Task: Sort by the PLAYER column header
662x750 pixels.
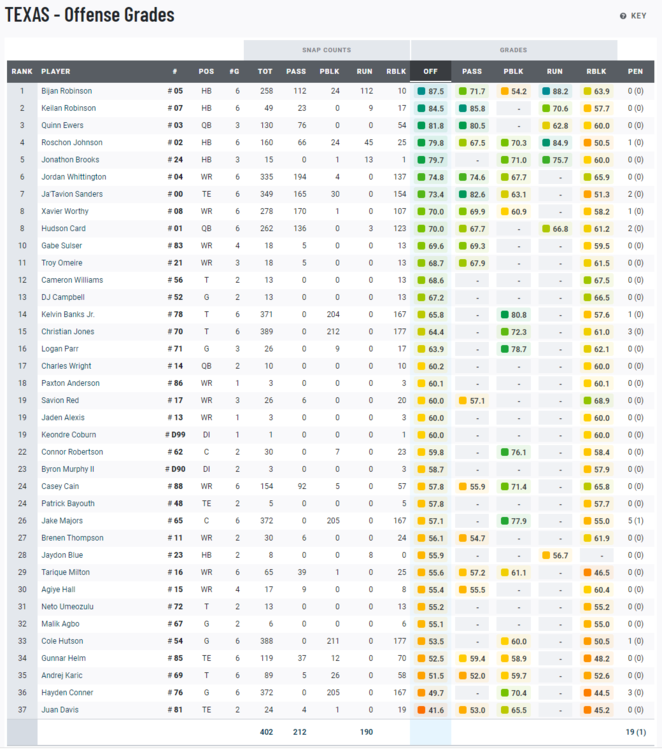Action: 56,72
